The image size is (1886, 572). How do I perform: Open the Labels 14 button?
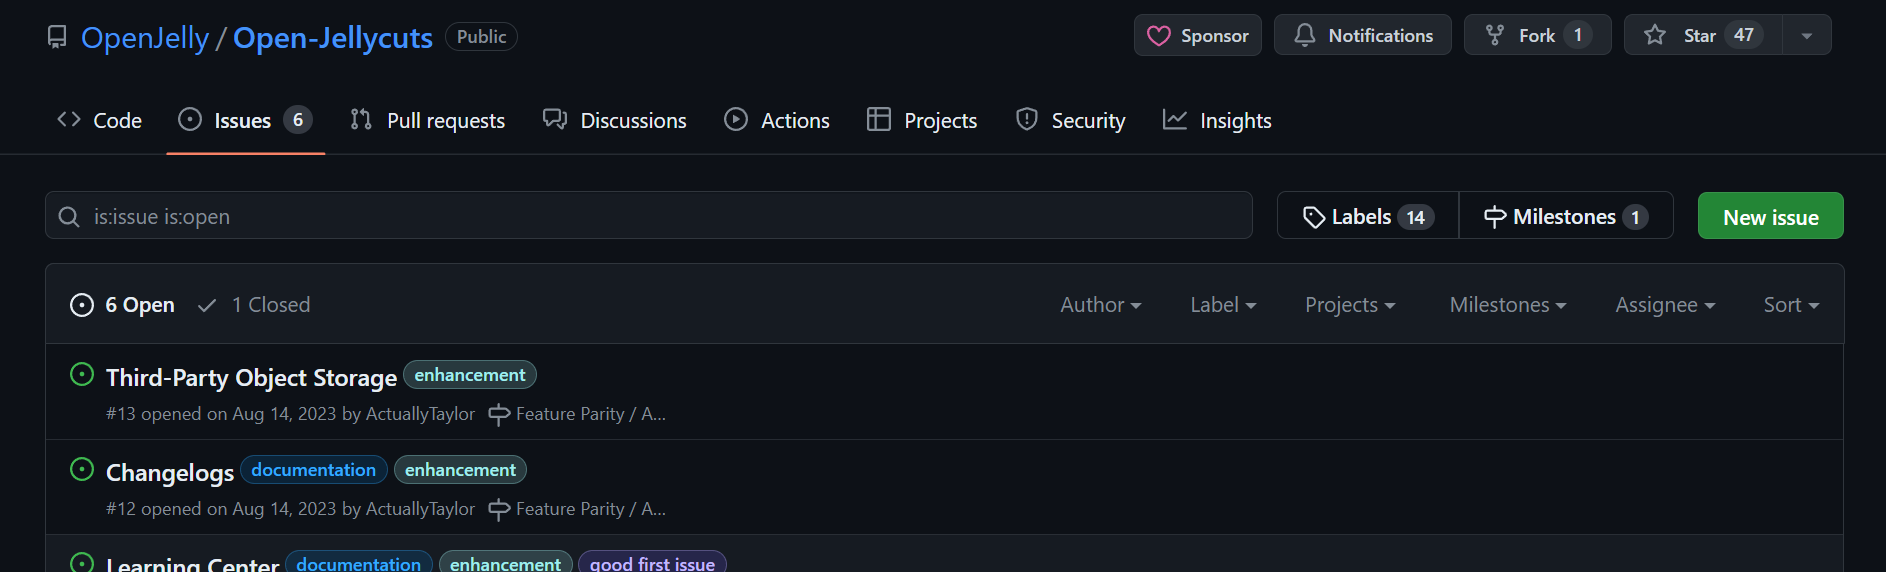(x=1368, y=216)
